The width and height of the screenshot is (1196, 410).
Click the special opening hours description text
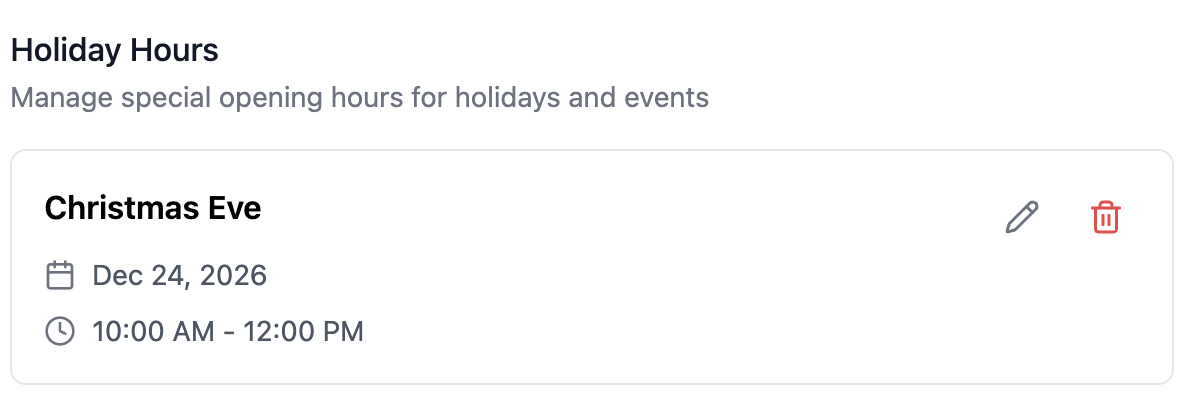tap(359, 98)
